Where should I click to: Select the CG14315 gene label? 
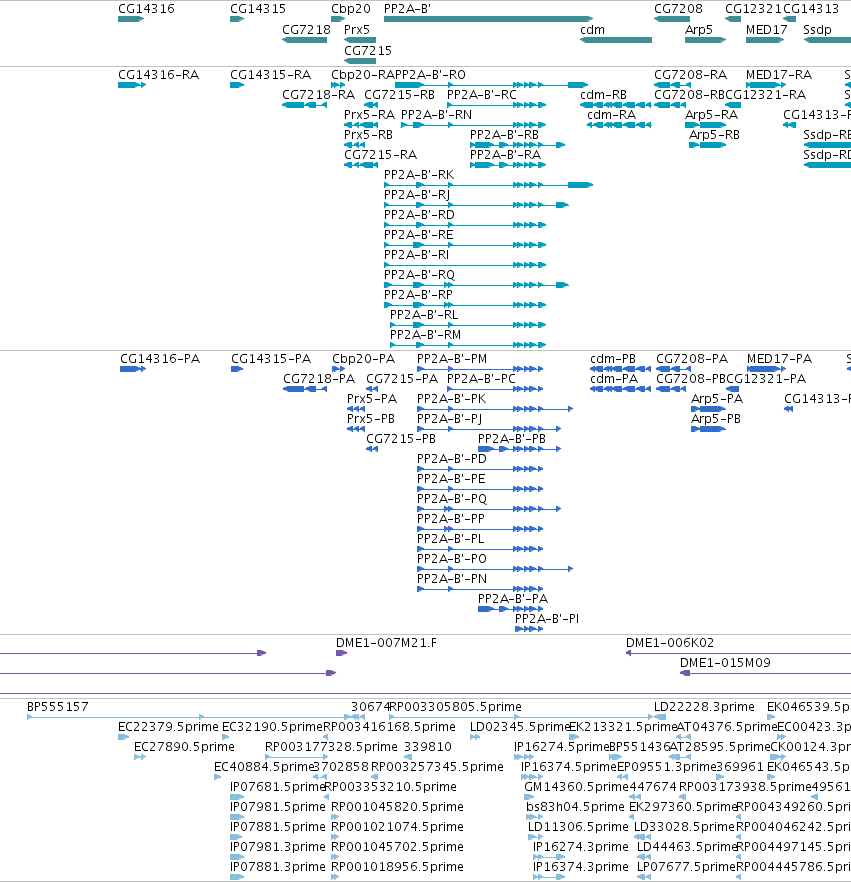pos(258,9)
